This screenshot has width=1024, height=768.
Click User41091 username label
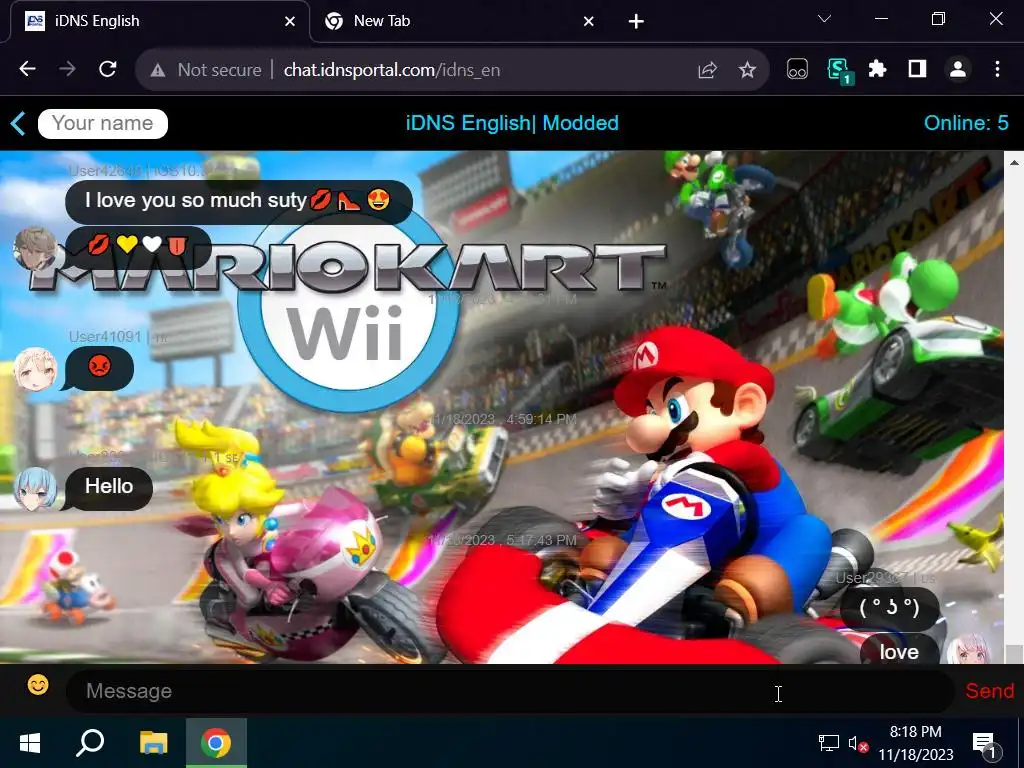click(x=104, y=337)
